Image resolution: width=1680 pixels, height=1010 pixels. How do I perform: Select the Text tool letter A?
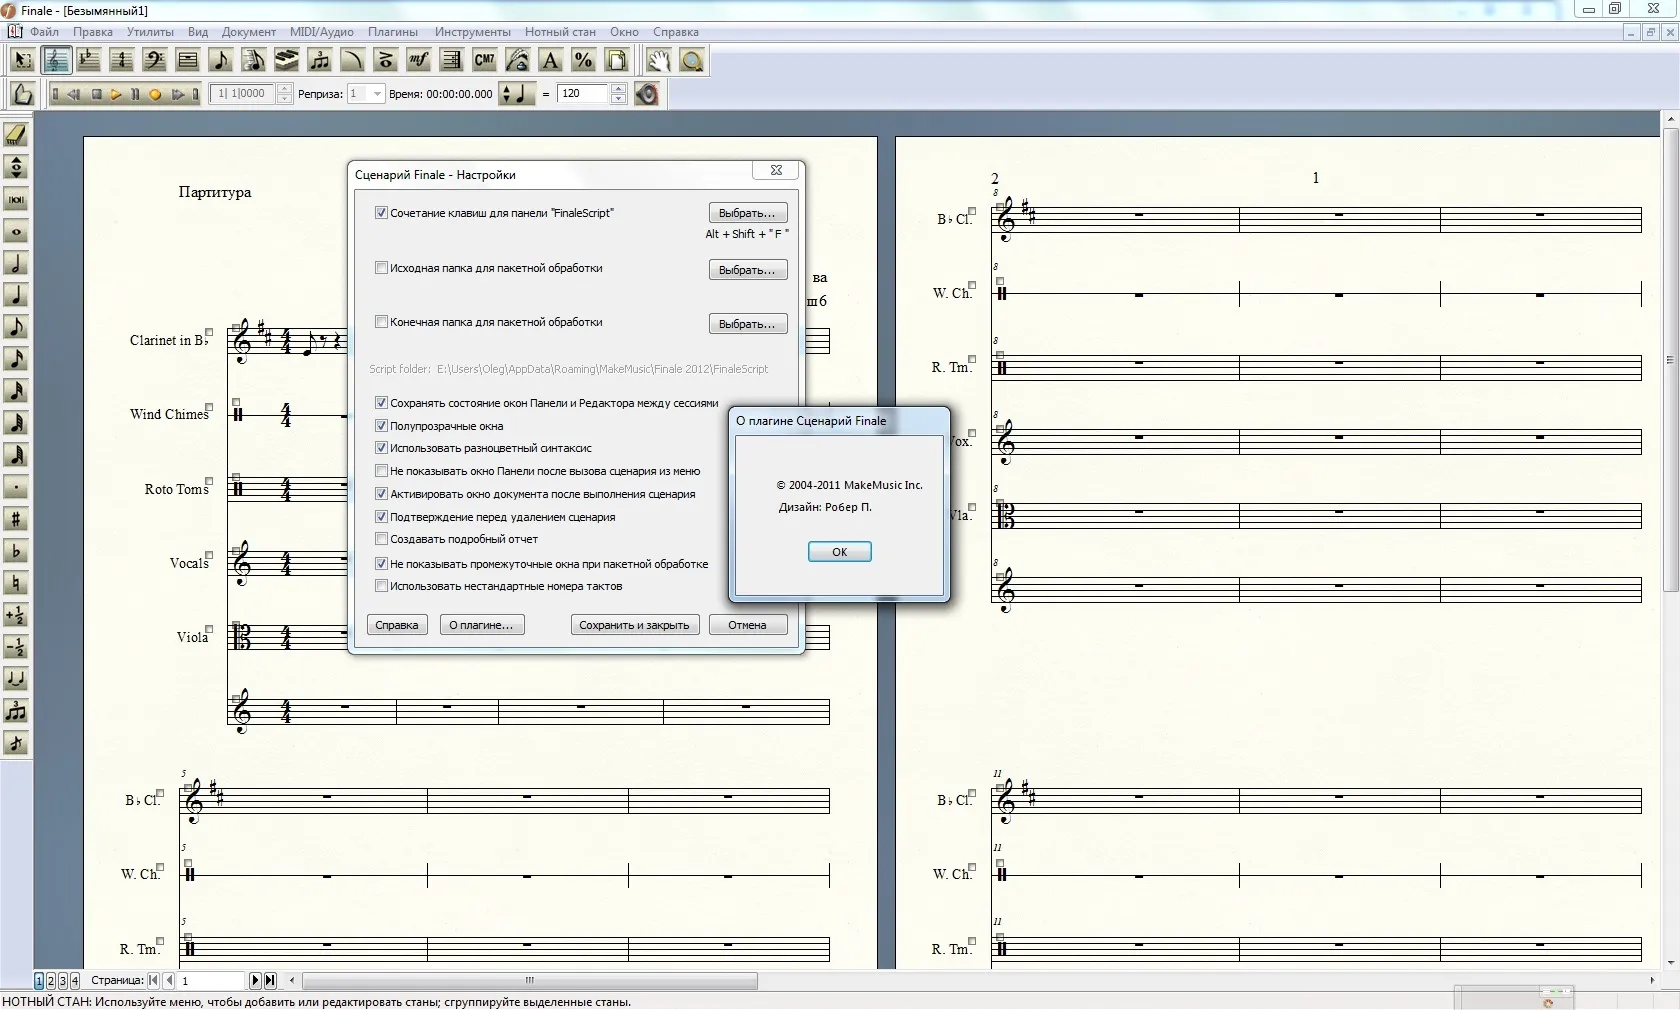click(550, 60)
